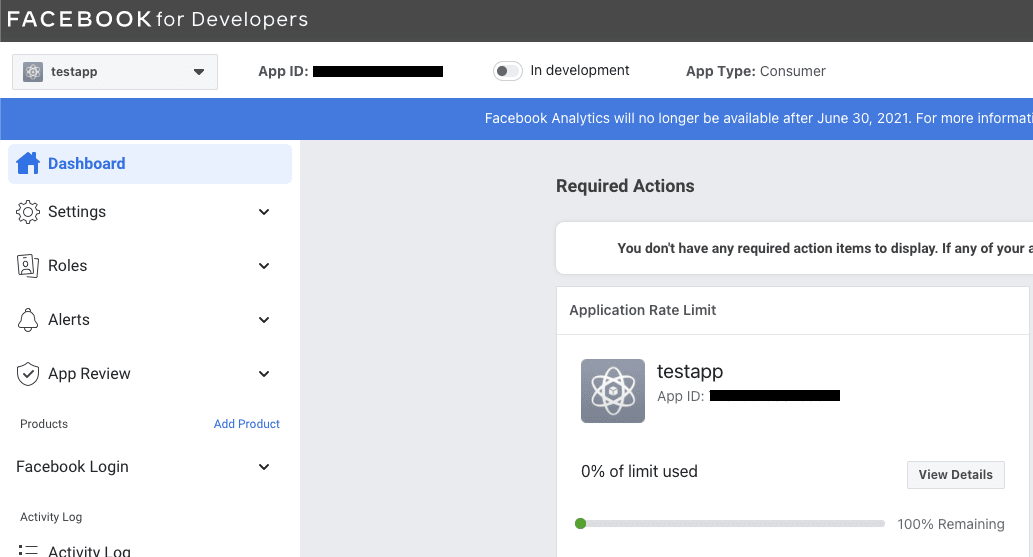Expand the Facebook Login chevron
The width and height of the screenshot is (1033, 557).
pos(264,467)
